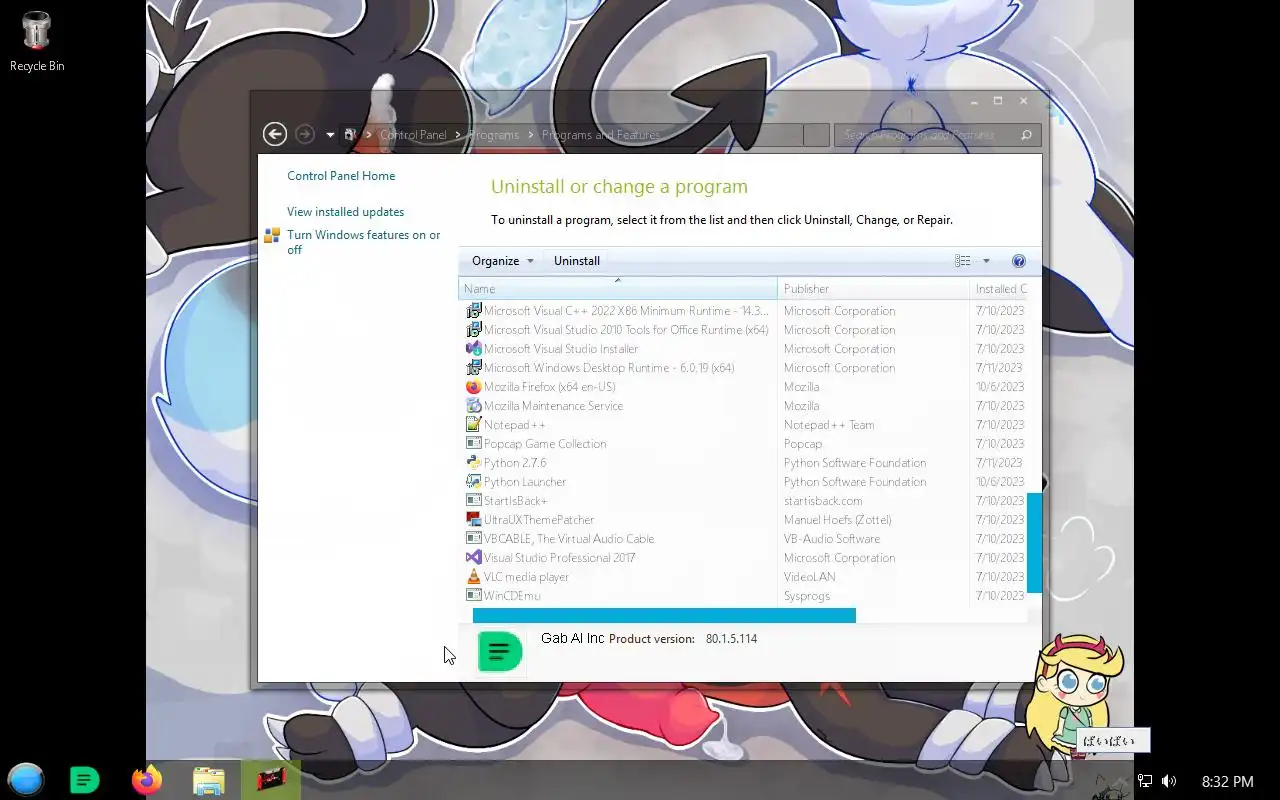Open File Explorer from the taskbar

point(209,780)
